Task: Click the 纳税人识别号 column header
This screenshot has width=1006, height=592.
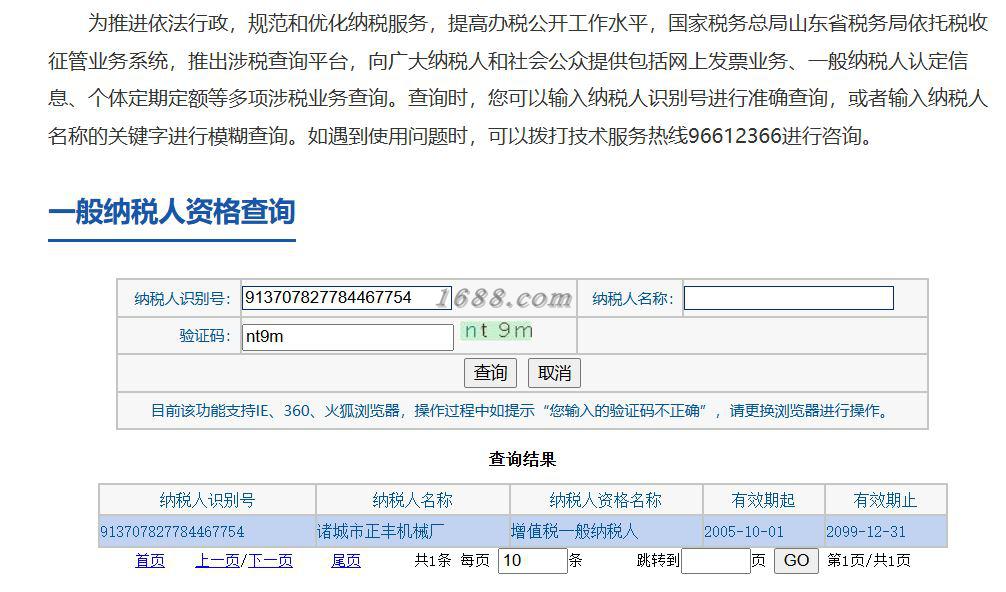Action: [207, 500]
